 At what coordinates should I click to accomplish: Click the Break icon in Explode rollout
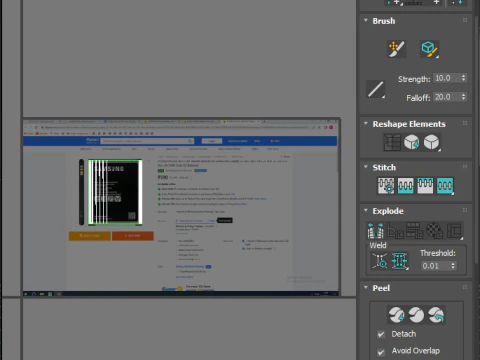376,231
